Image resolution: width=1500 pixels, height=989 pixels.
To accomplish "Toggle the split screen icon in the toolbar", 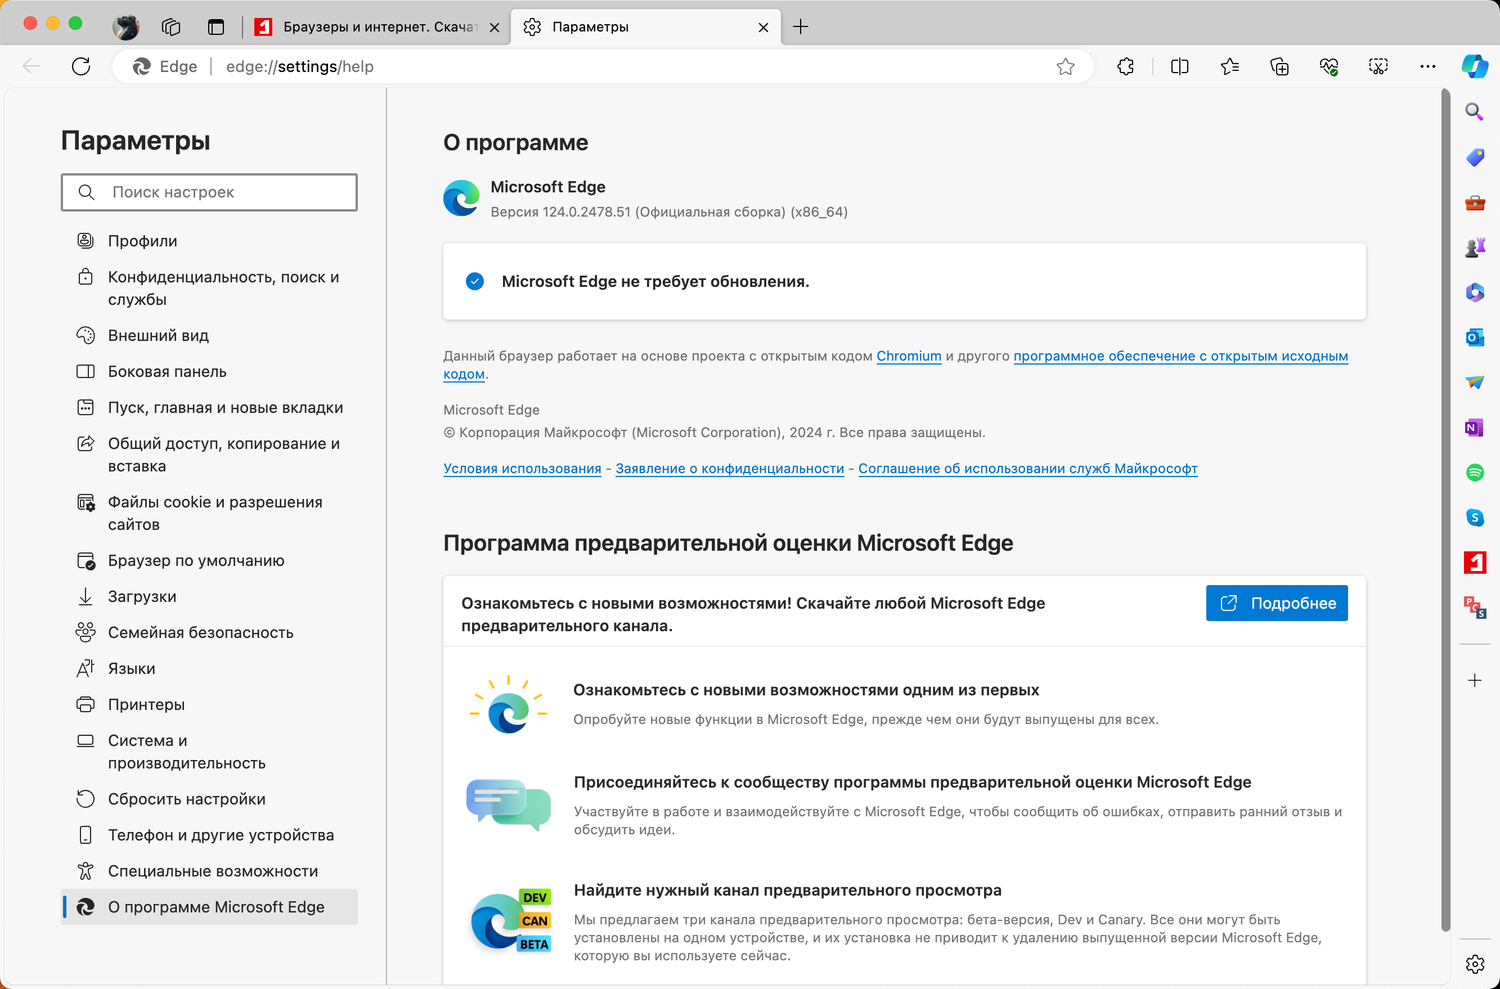I will (x=1180, y=67).
